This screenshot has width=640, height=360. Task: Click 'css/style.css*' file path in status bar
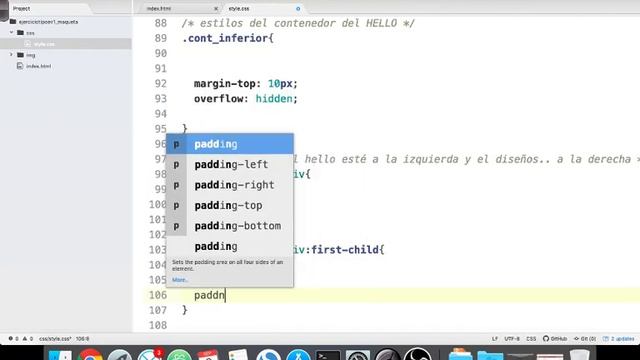tap(55, 339)
